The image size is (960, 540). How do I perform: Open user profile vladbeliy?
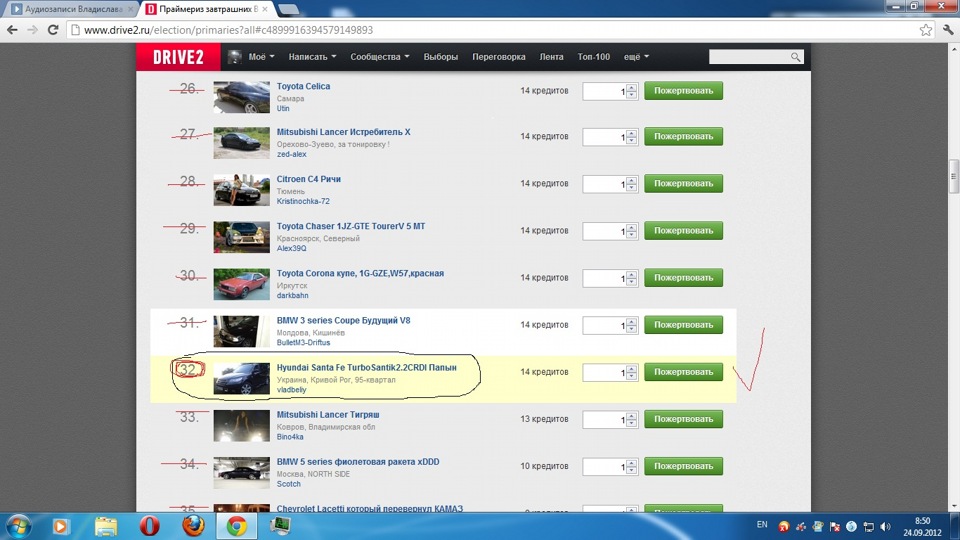[x=291, y=390]
